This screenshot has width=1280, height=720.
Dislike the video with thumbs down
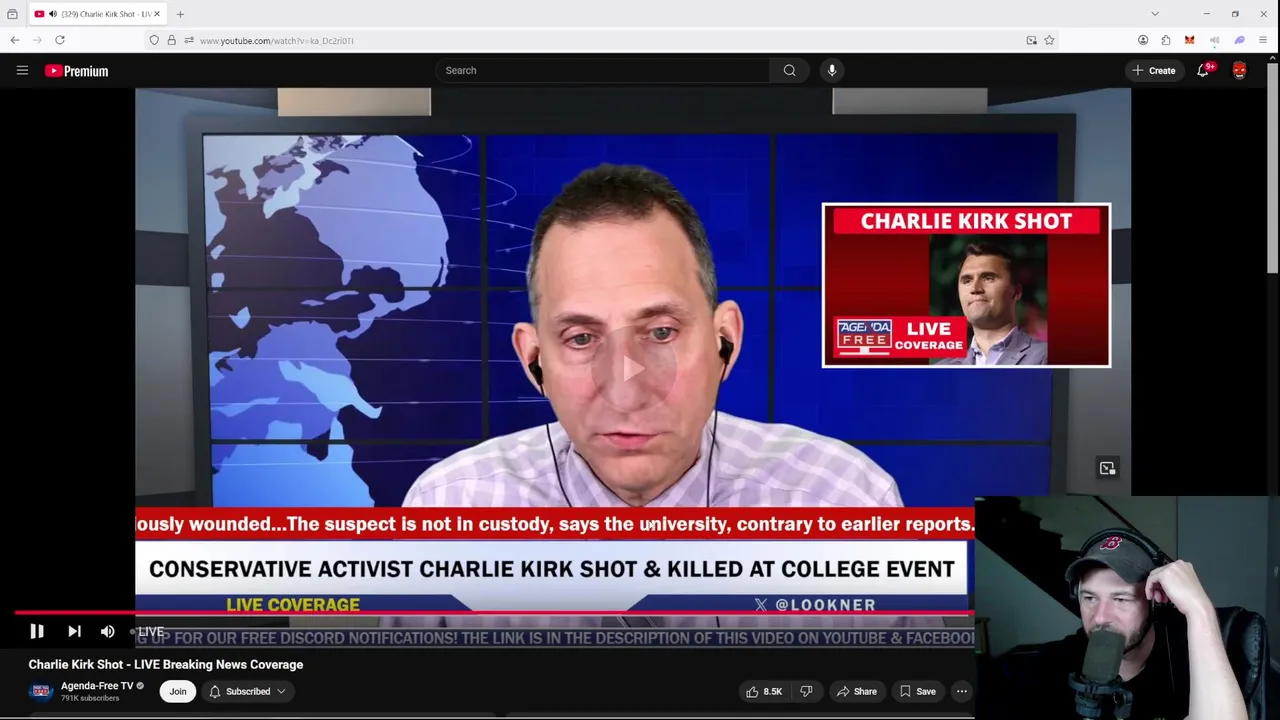pyautogui.click(x=806, y=691)
